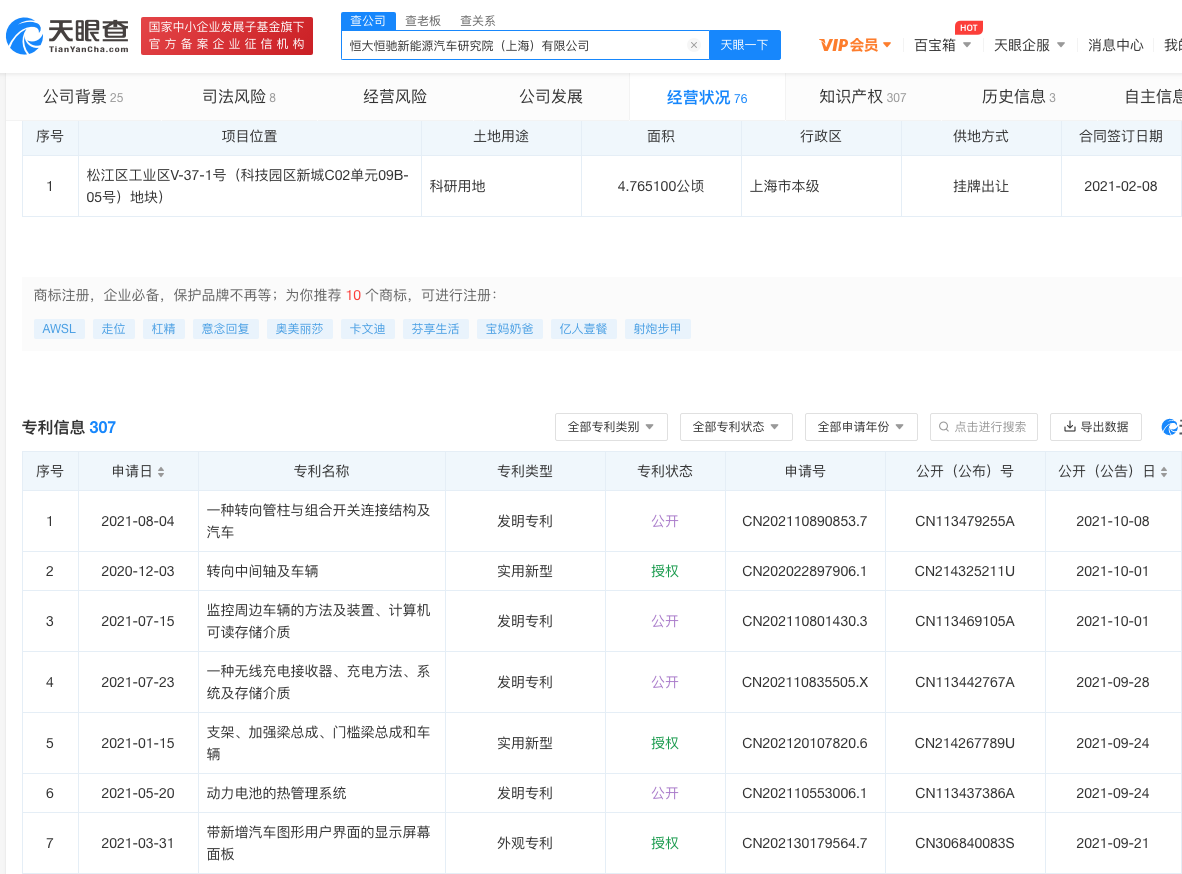This screenshot has width=1182, height=874.
Task: Open the 公司发展 tab
Action: (551, 97)
